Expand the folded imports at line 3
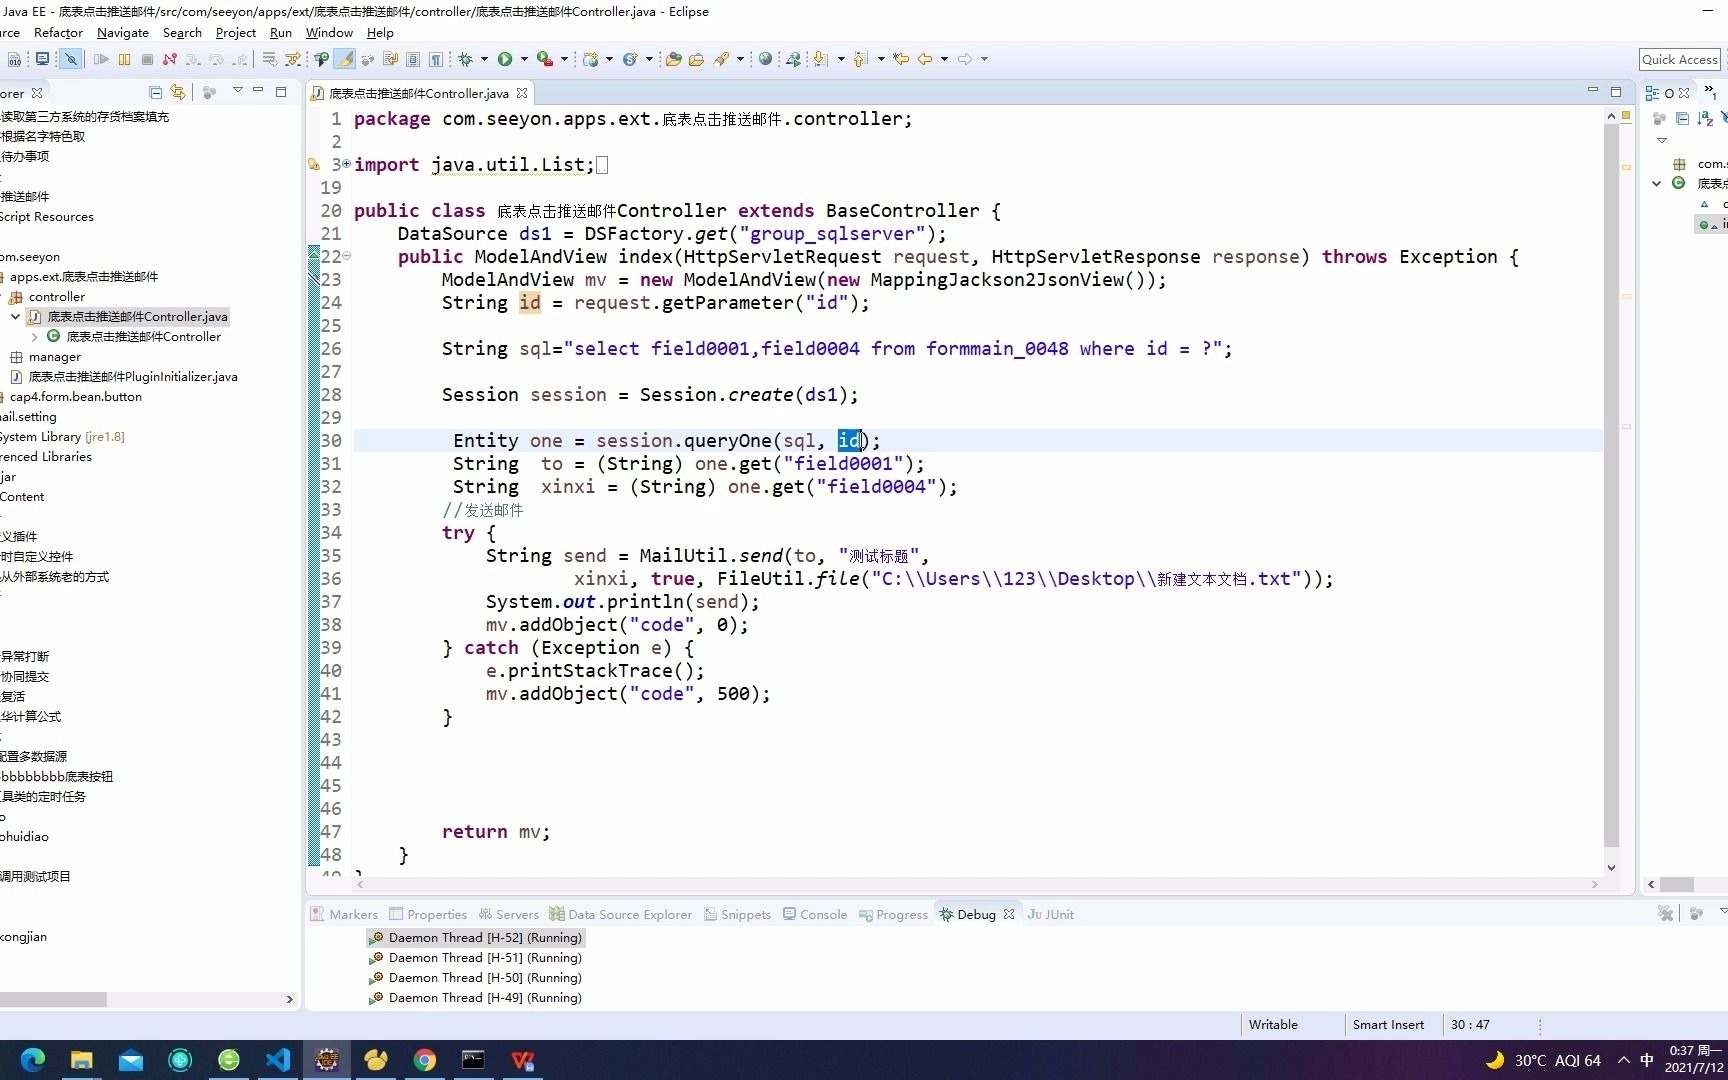Screen dimensions: 1728x1080 (x=347, y=164)
